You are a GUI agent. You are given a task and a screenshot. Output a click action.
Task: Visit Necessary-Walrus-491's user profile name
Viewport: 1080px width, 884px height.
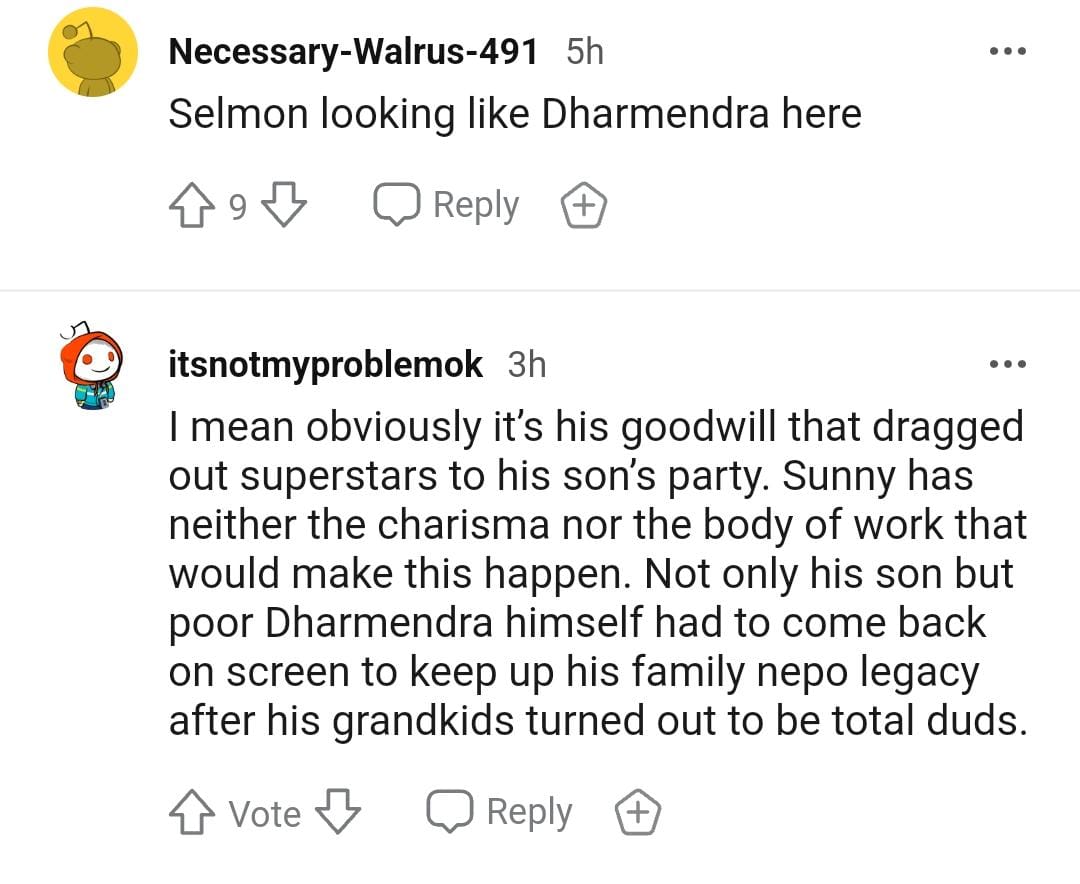354,52
